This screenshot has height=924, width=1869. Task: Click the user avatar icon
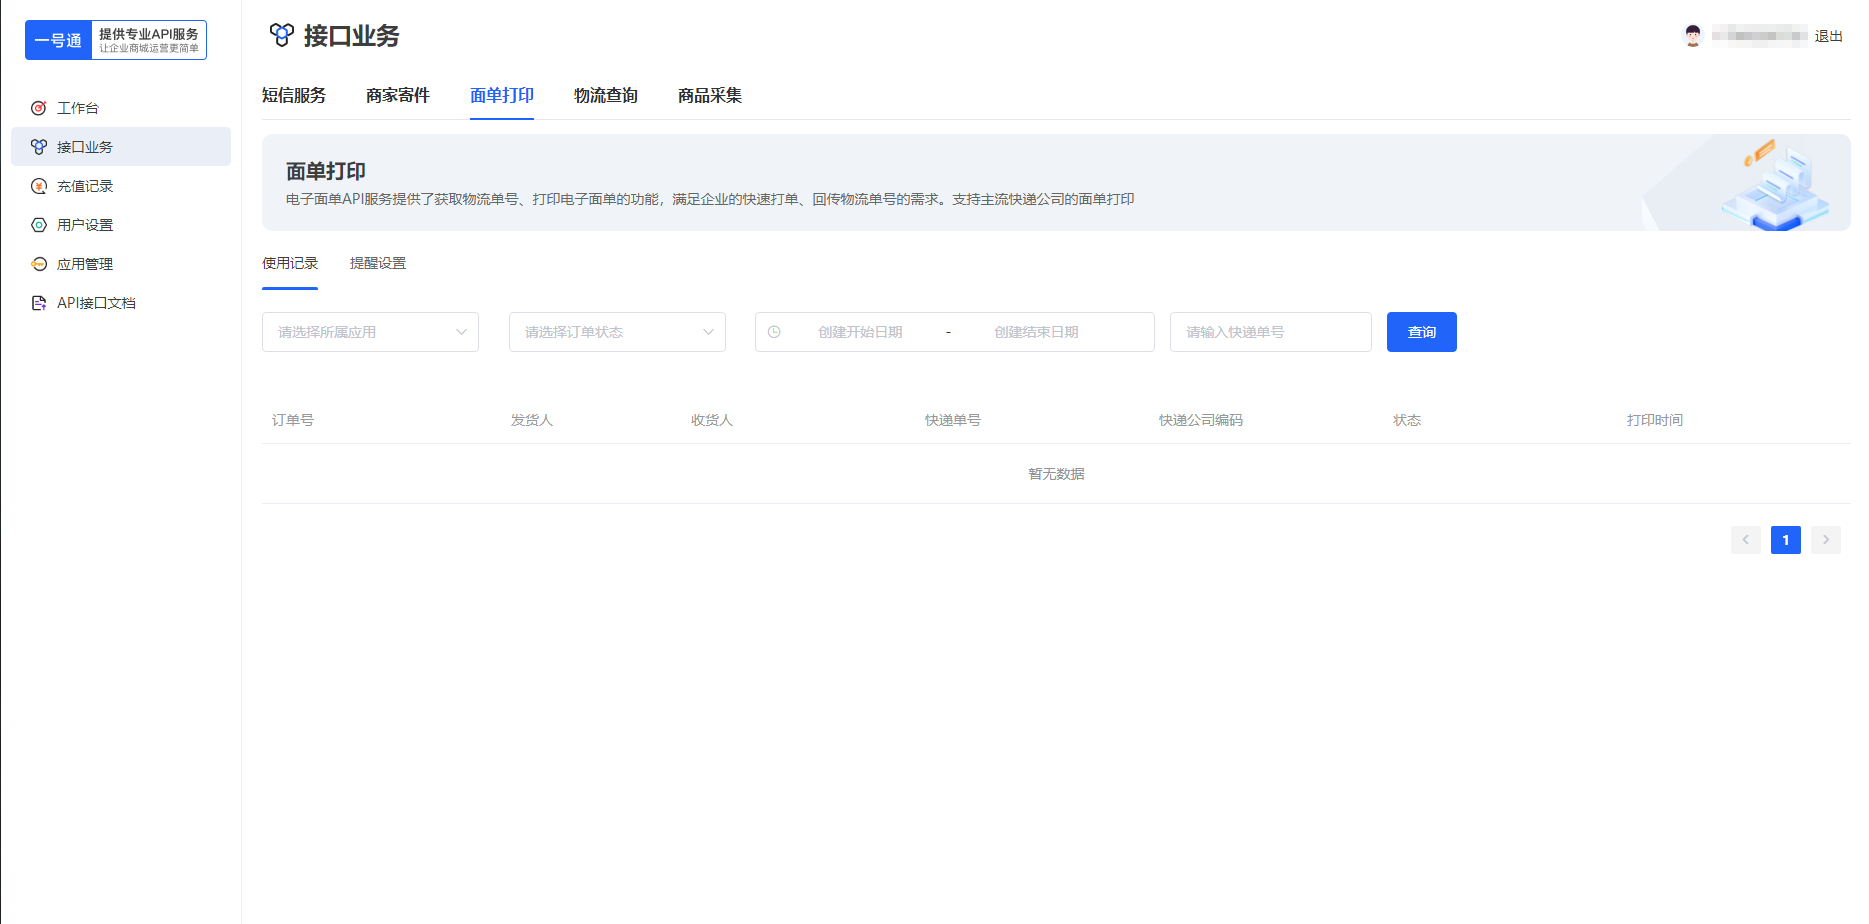(x=1693, y=36)
